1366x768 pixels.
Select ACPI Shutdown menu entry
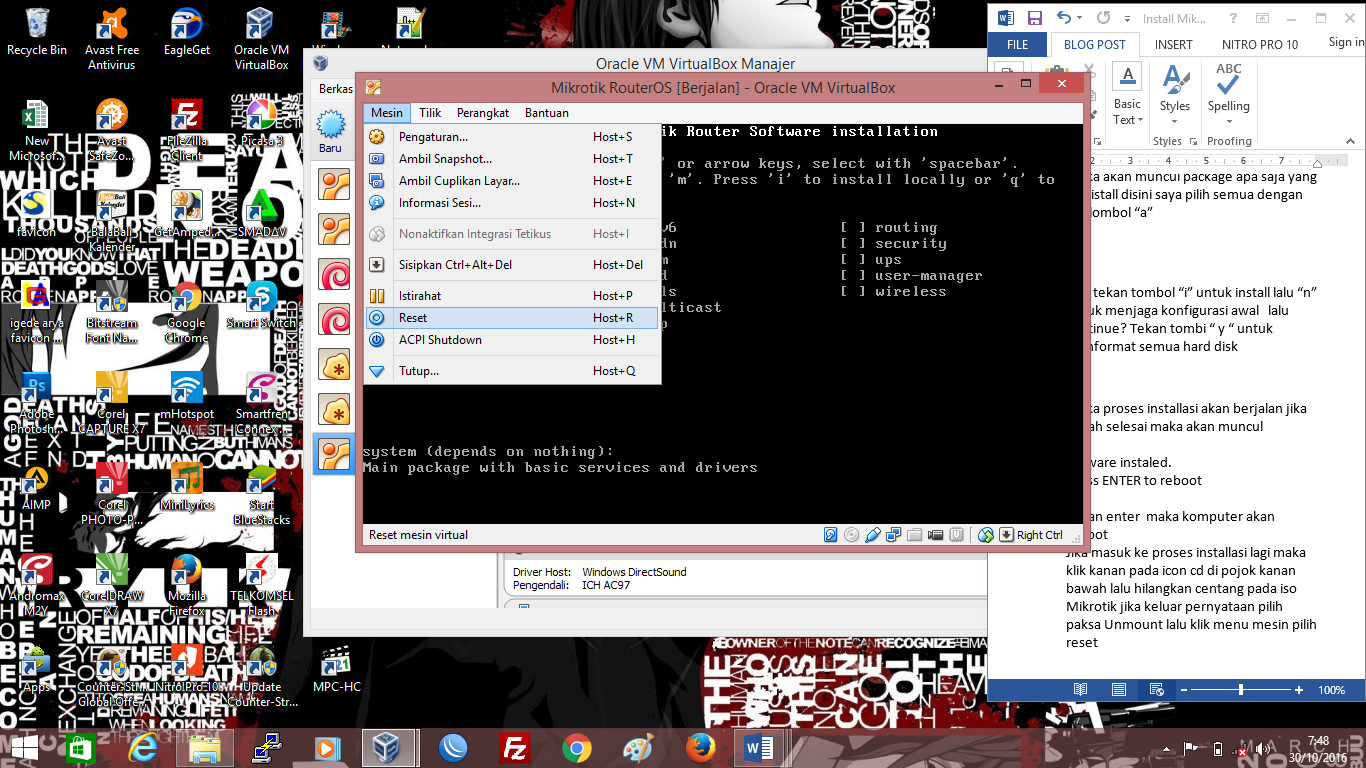(513, 340)
